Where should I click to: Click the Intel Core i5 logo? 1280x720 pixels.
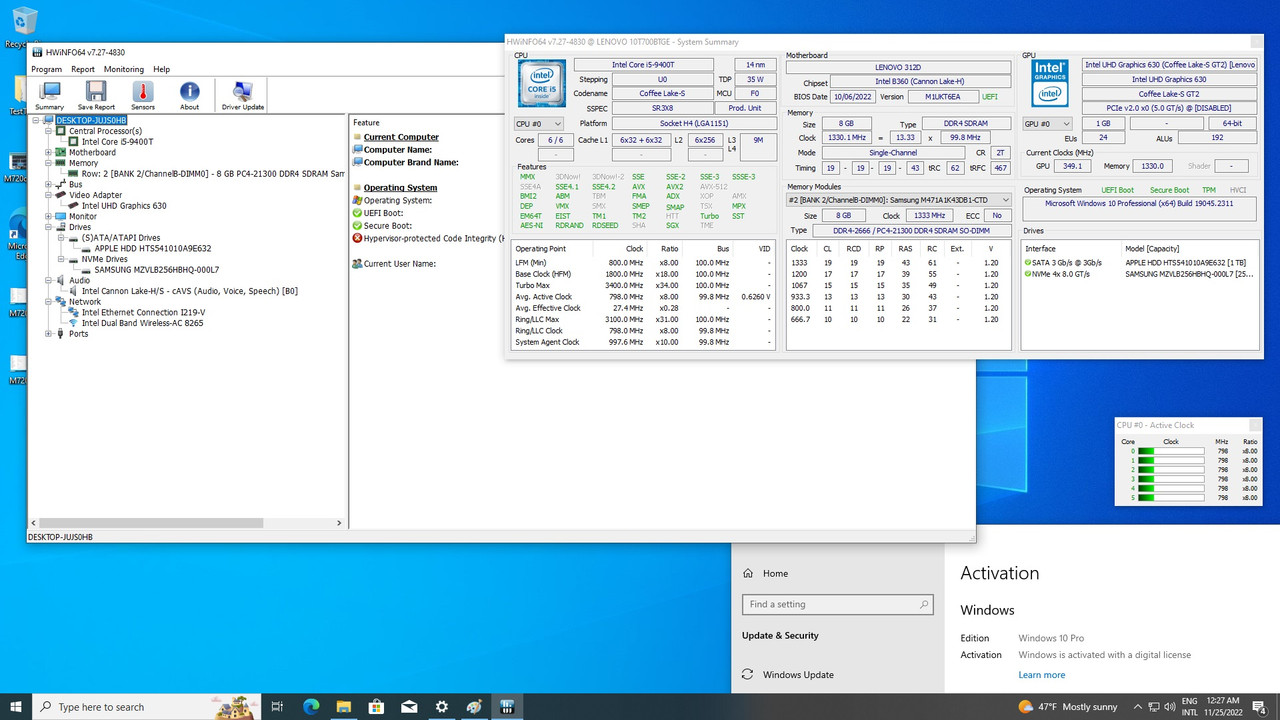(541, 83)
